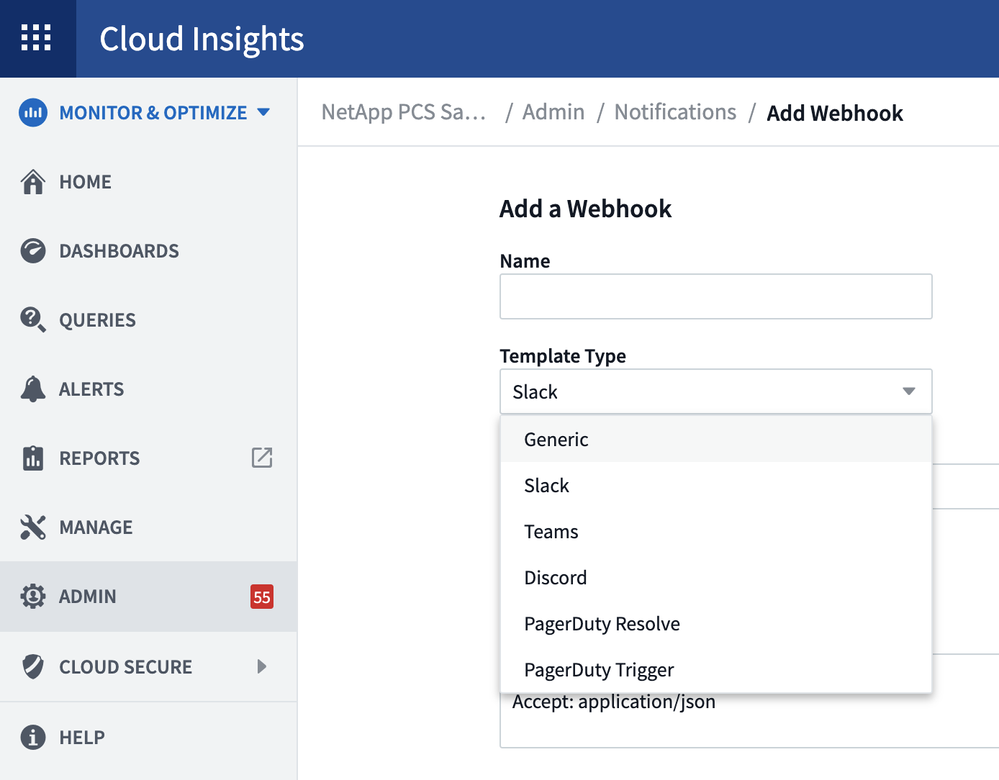The width and height of the screenshot is (999, 780).
Task: Expand the Cloud Secure submenu arrow
Action: pyautogui.click(x=262, y=666)
